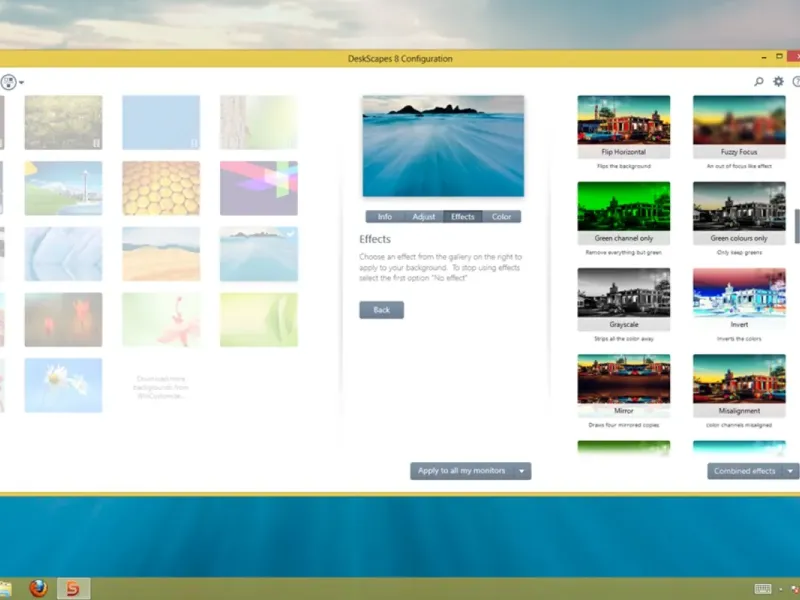Apply the Mirror effect
800x600 pixels.
[x=623, y=385]
